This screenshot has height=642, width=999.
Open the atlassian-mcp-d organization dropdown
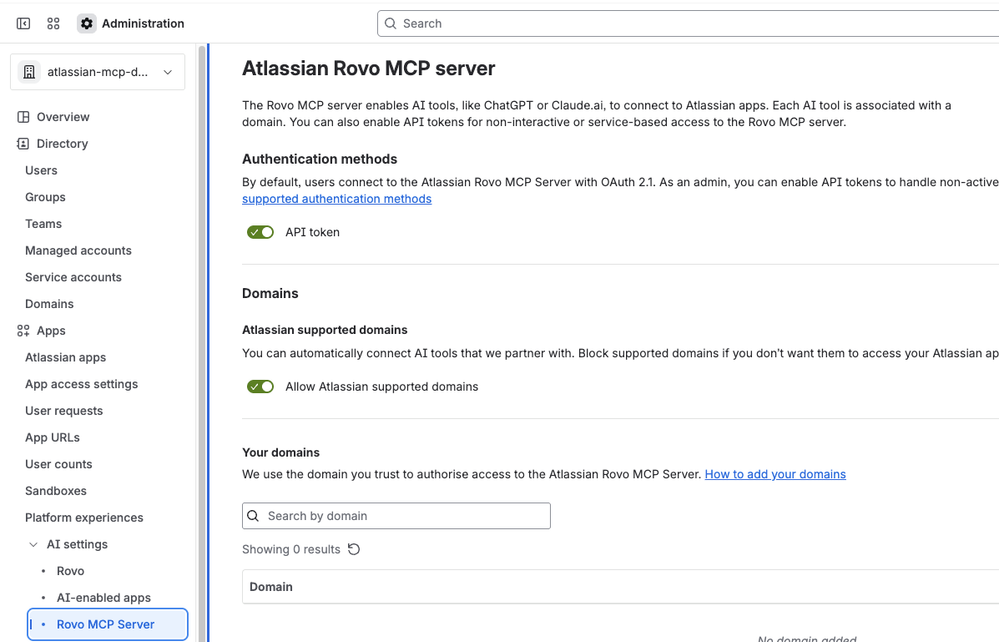(97, 71)
